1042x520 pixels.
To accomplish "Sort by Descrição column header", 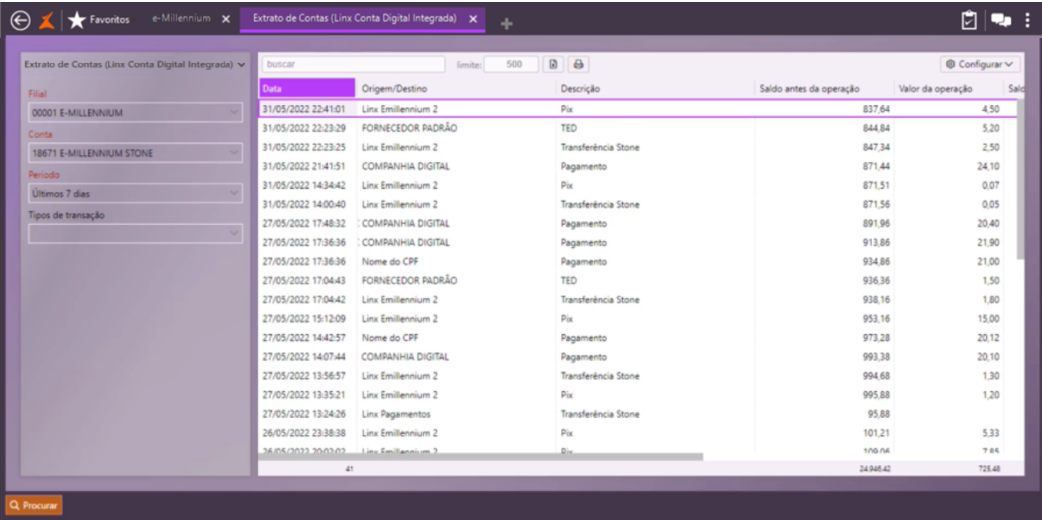I will click(655, 88).
